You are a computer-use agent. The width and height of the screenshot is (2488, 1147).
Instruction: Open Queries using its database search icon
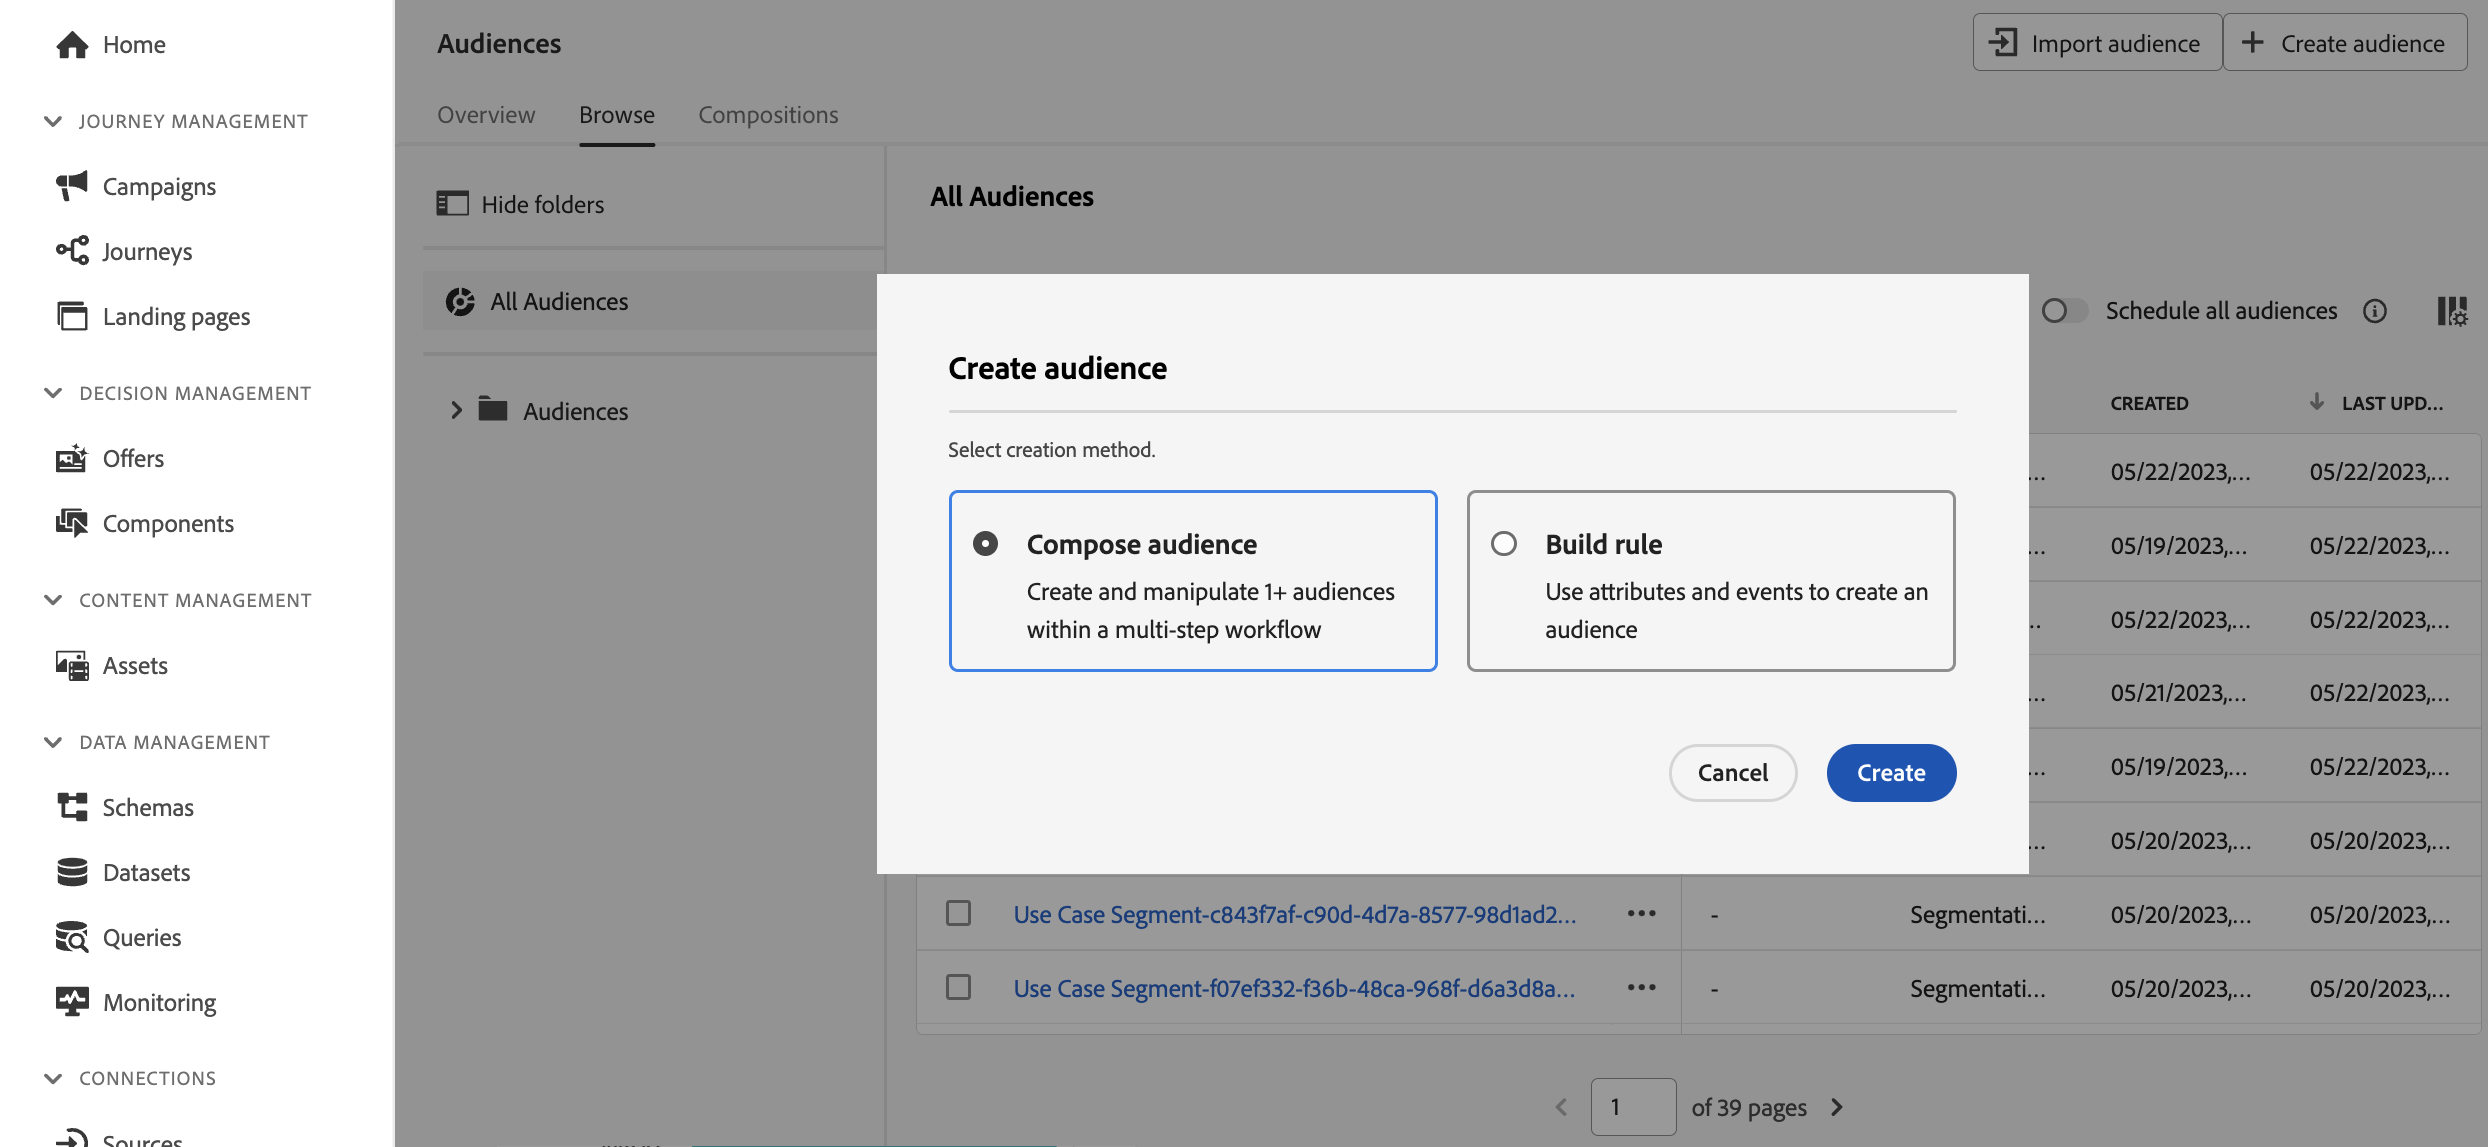(72, 937)
